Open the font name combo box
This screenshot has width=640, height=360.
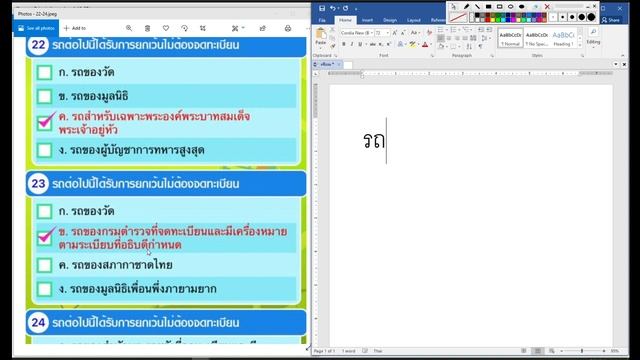click(357, 33)
